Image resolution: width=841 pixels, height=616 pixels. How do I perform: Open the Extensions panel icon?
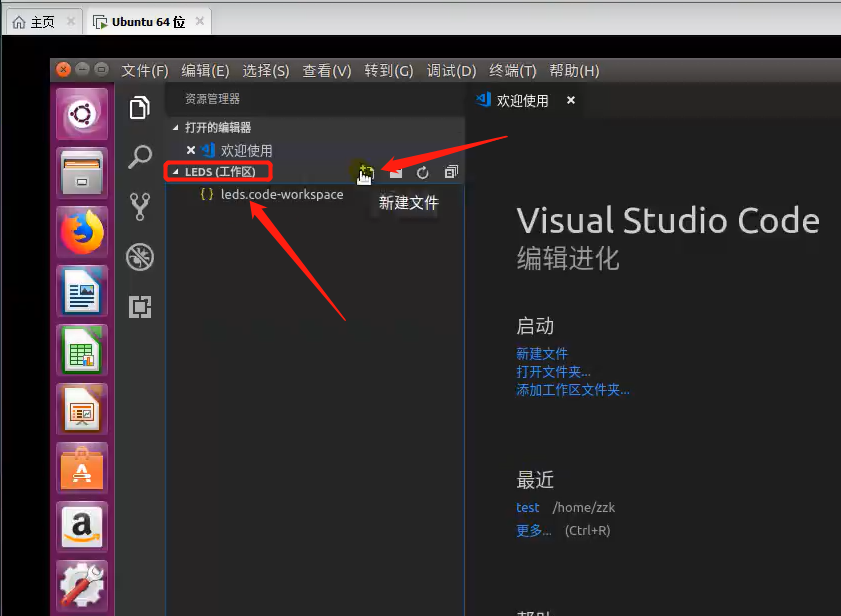[x=140, y=307]
